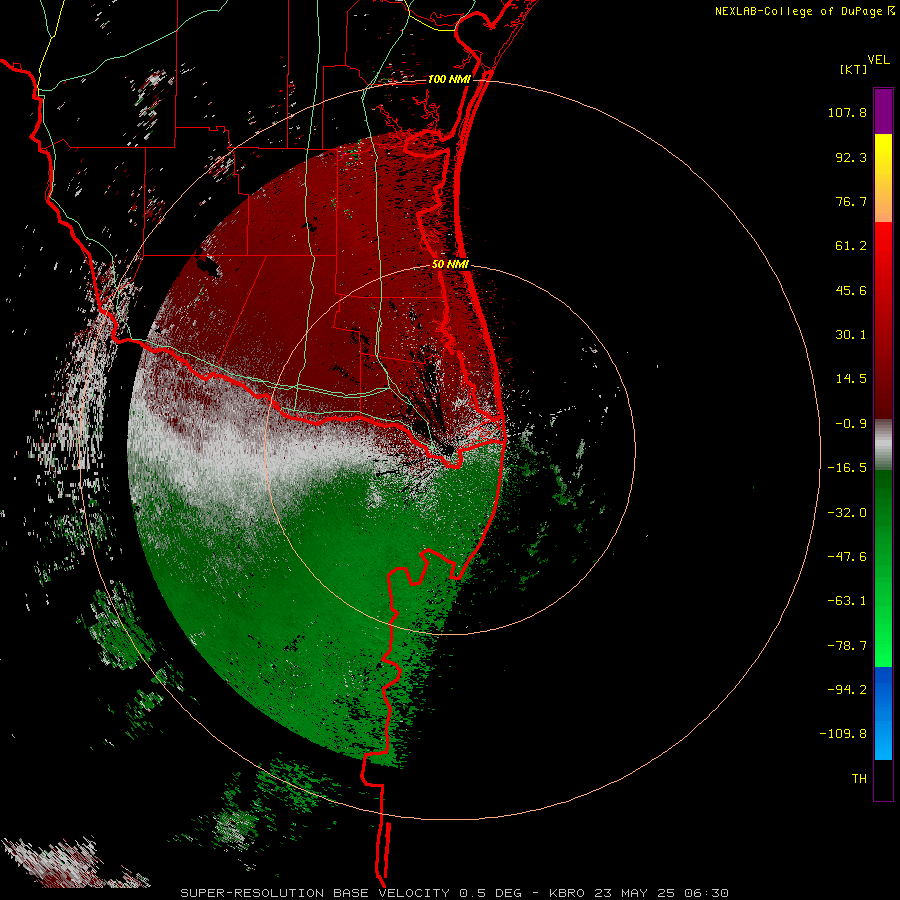Select the 107.8 knot scale value
The height and width of the screenshot is (900, 900).
[x=847, y=112]
